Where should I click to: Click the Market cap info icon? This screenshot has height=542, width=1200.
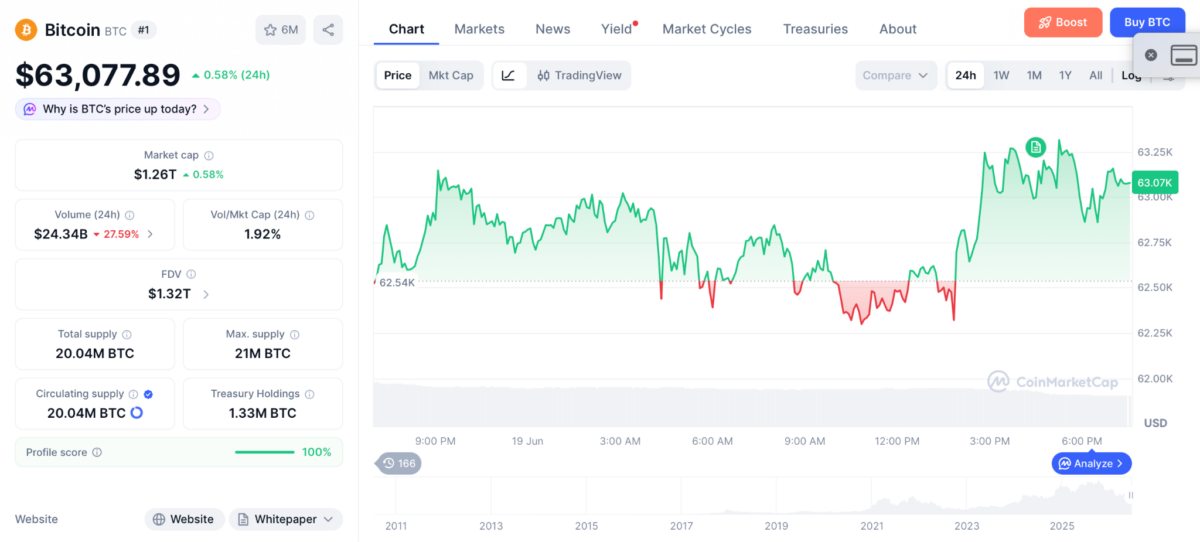pyautogui.click(x=208, y=155)
